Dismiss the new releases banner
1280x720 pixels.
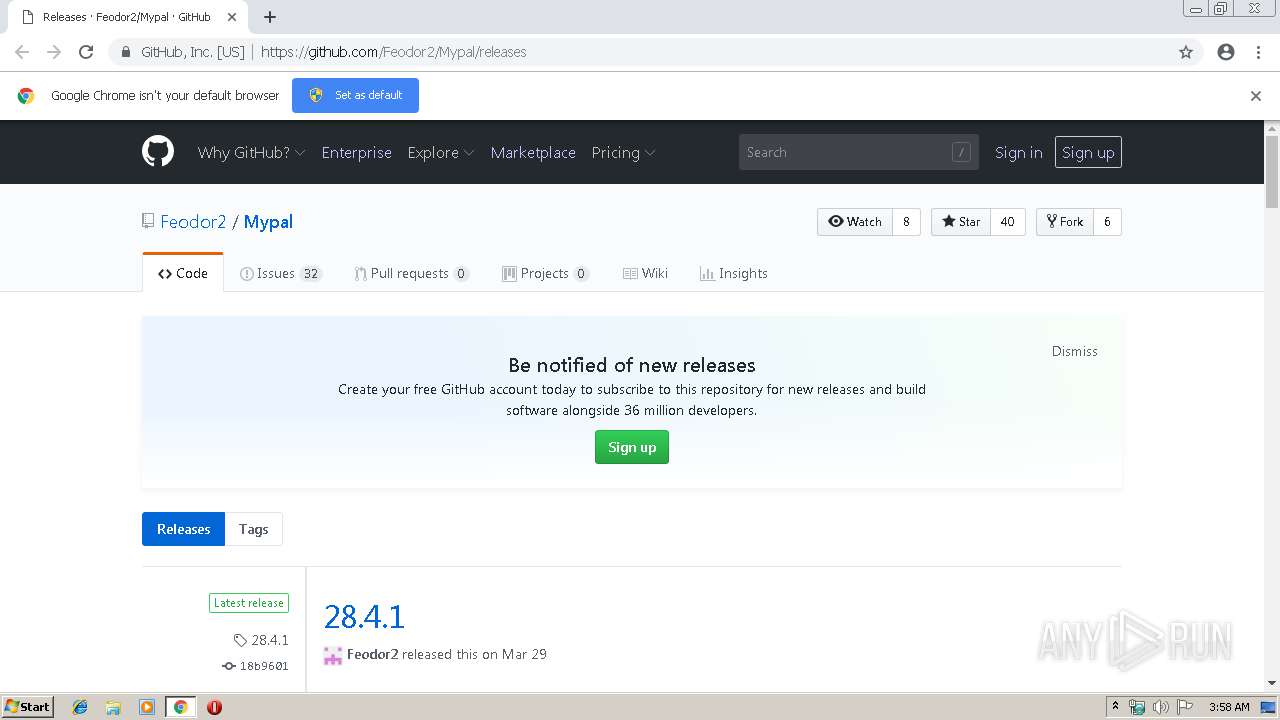(x=1075, y=351)
